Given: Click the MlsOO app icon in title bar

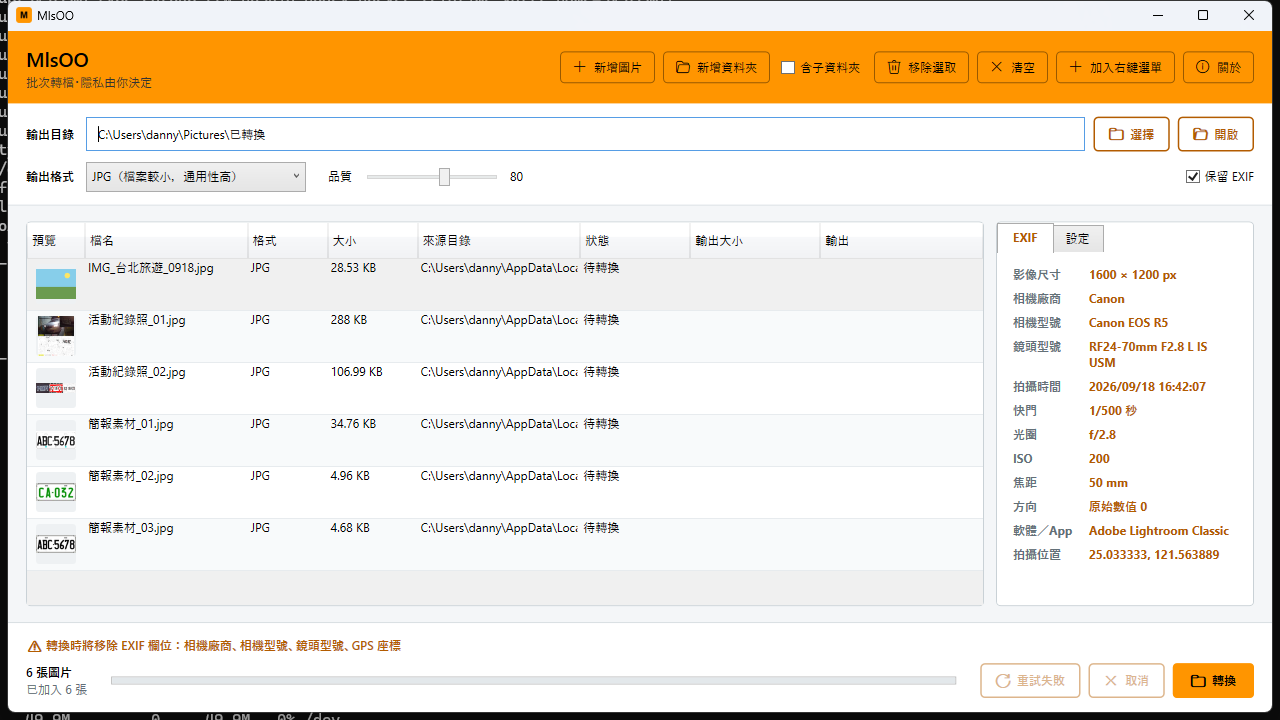Looking at the screenshot, I should click(x=23, y=15).
